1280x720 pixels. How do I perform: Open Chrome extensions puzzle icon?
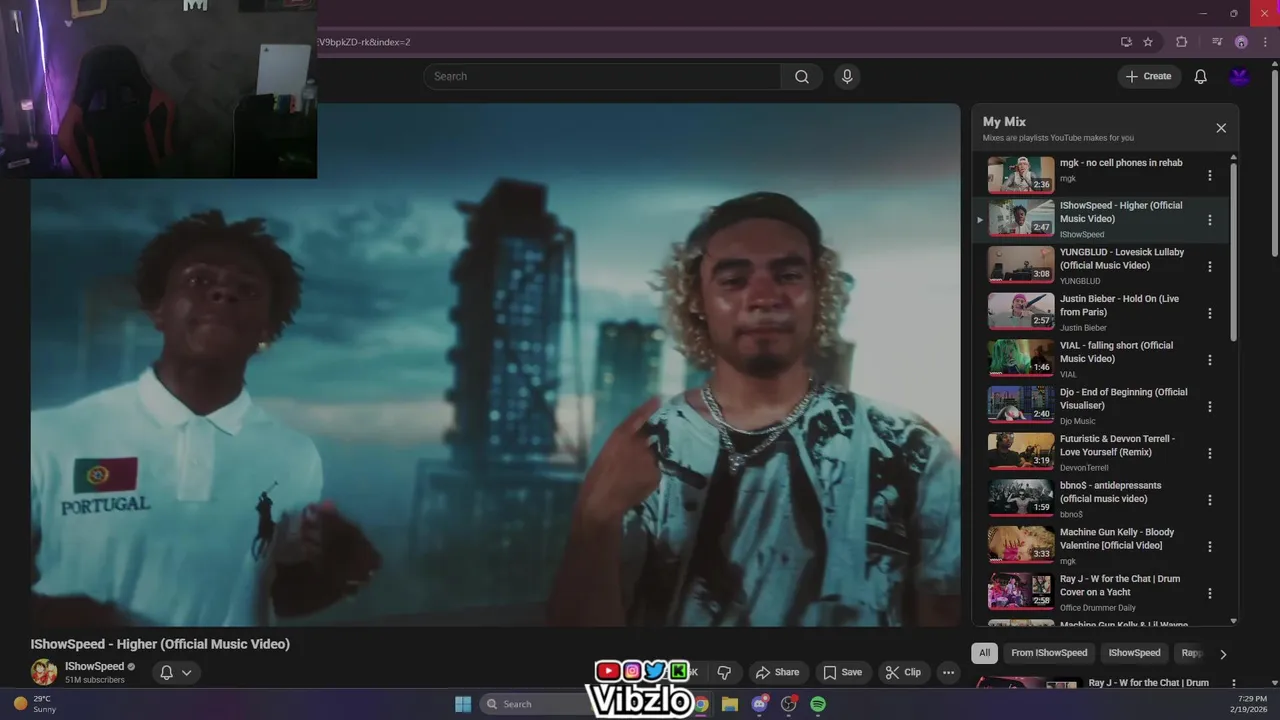coord(1181,42)
